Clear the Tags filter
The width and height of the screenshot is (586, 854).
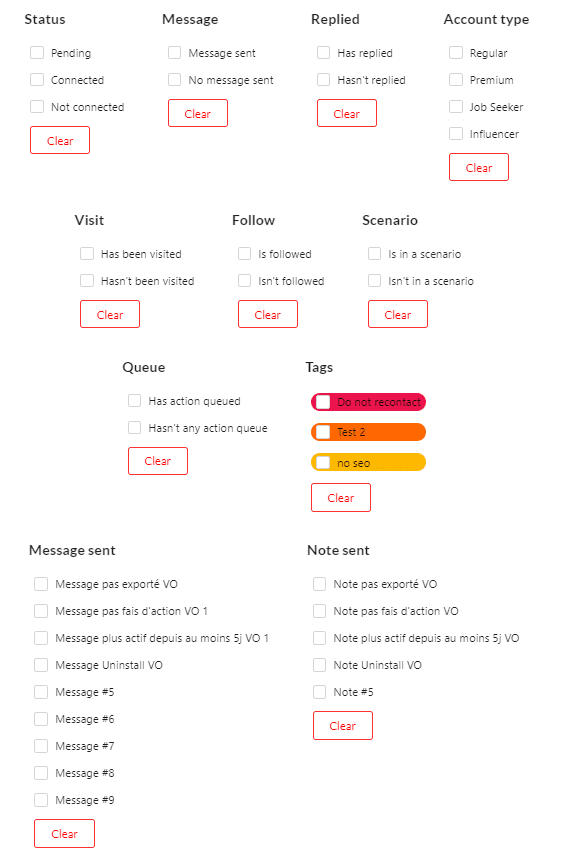click(341, 498)
